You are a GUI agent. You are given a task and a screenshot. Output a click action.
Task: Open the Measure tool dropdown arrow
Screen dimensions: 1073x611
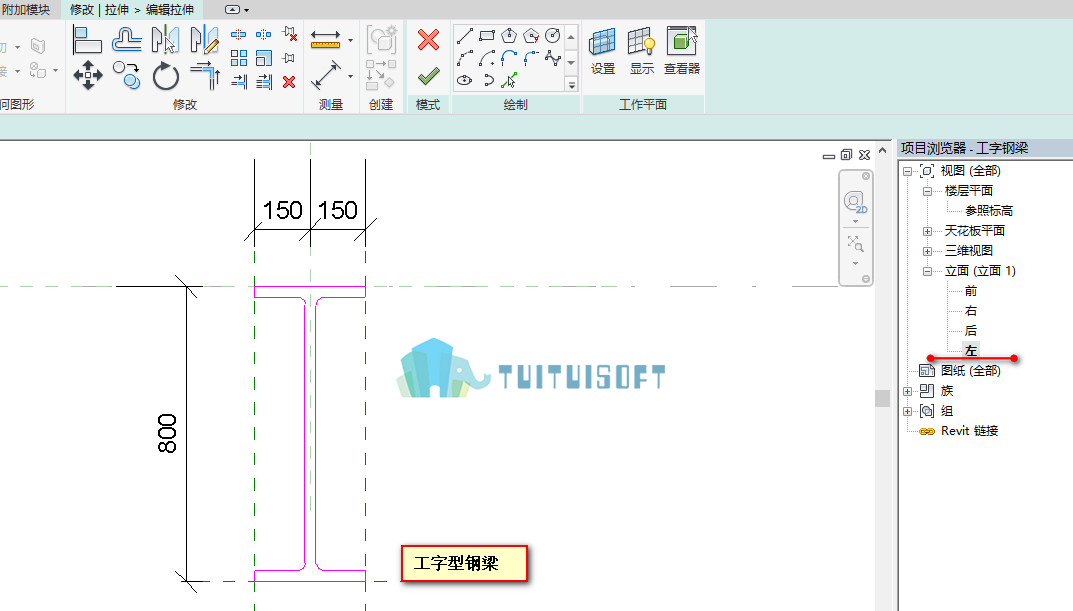[x=350, y=40]
